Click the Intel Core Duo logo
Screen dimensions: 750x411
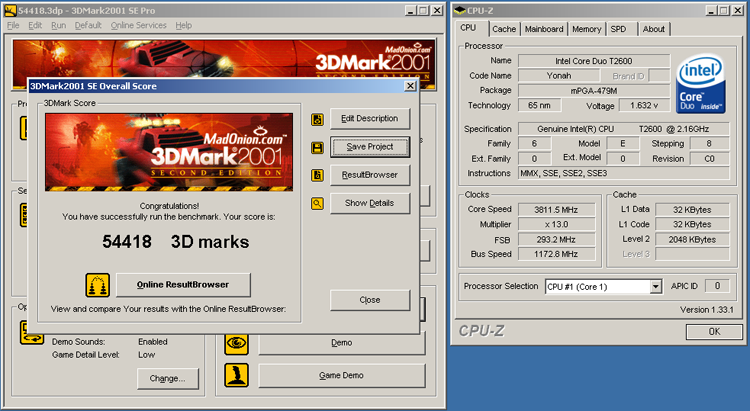pos(701,85)
